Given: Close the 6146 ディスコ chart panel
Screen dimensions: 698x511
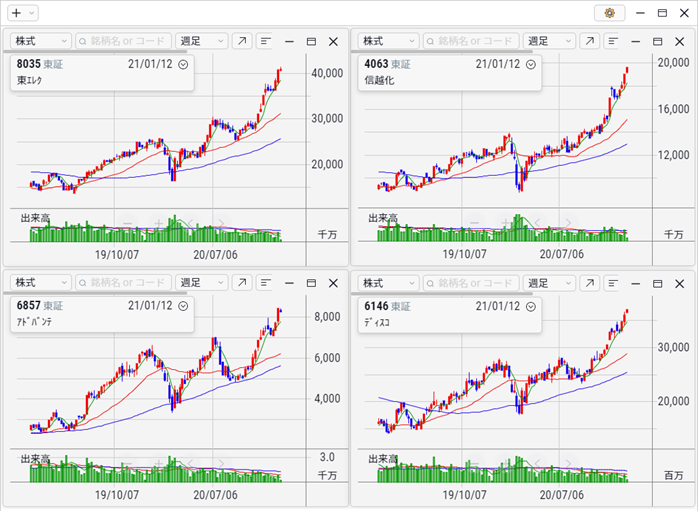Looking at the screenshot, I should 679,284.
